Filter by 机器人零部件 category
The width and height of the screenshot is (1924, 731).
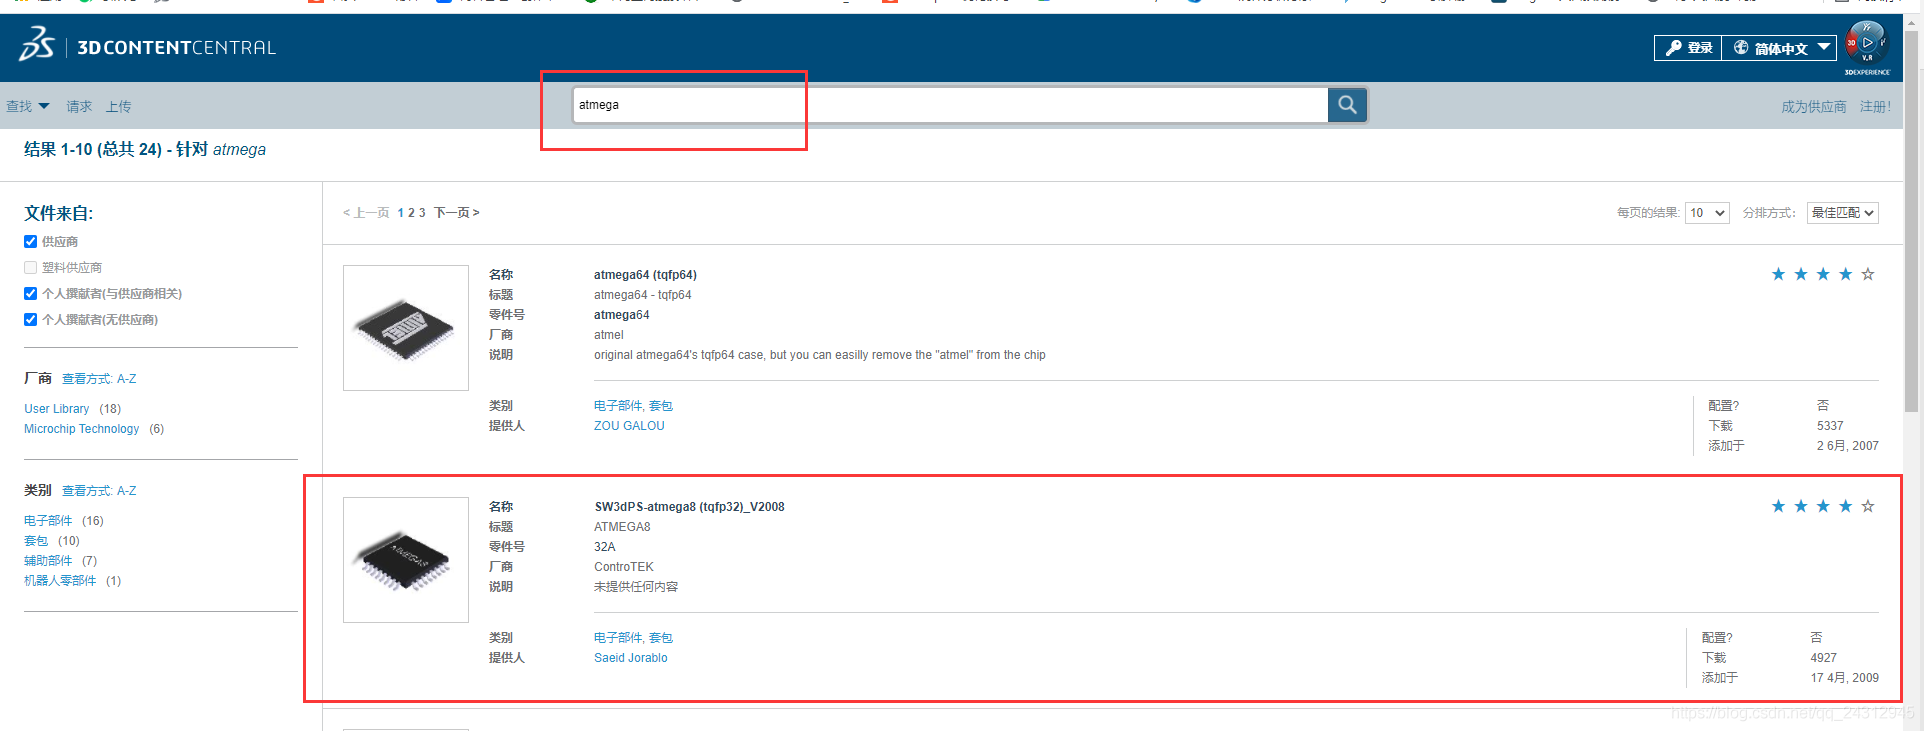tap(60, 581)
